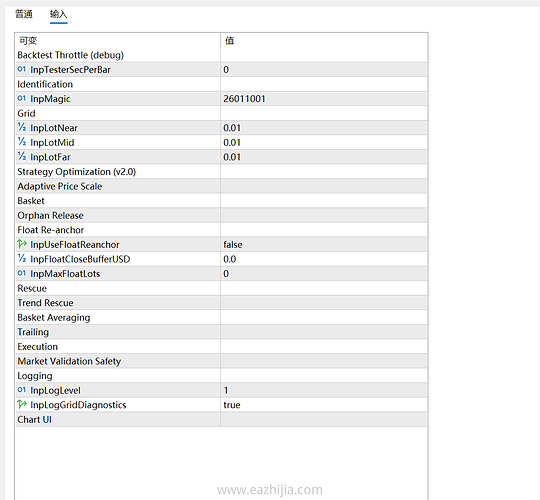Click double-type icon beside InpLotFar
540x500 pixels.
tap(22, 157)
